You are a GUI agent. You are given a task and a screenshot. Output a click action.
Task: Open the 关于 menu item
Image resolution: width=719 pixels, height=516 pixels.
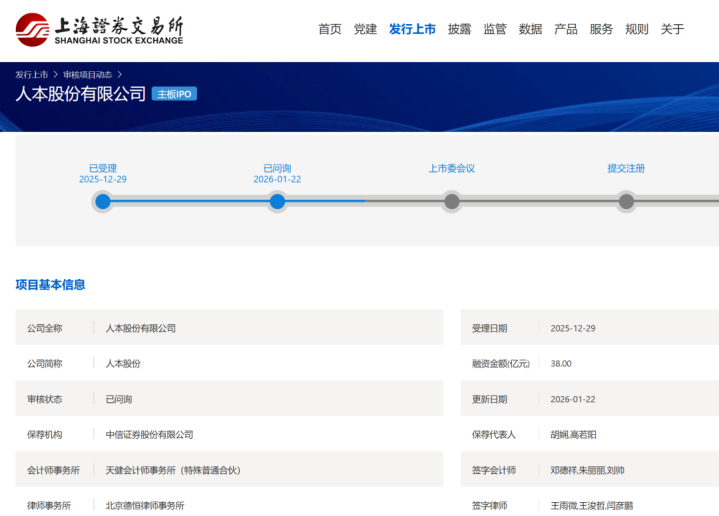(x=672, y=29)
